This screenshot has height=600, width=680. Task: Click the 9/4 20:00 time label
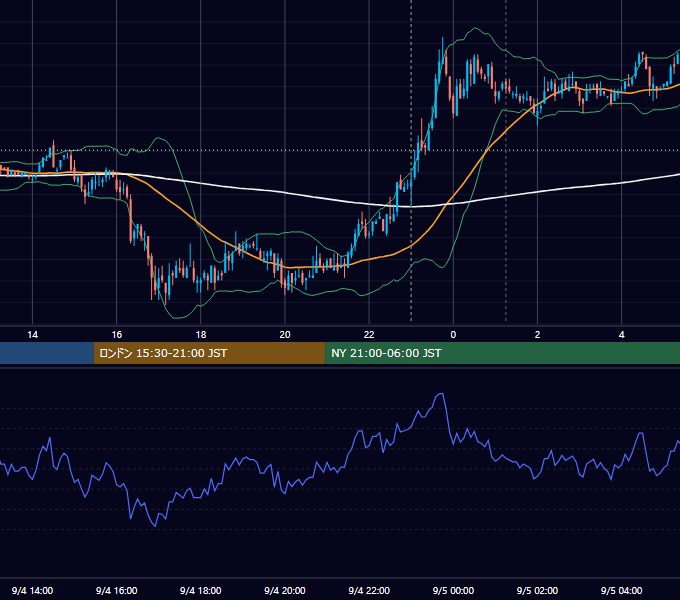(x=285, y=590)
